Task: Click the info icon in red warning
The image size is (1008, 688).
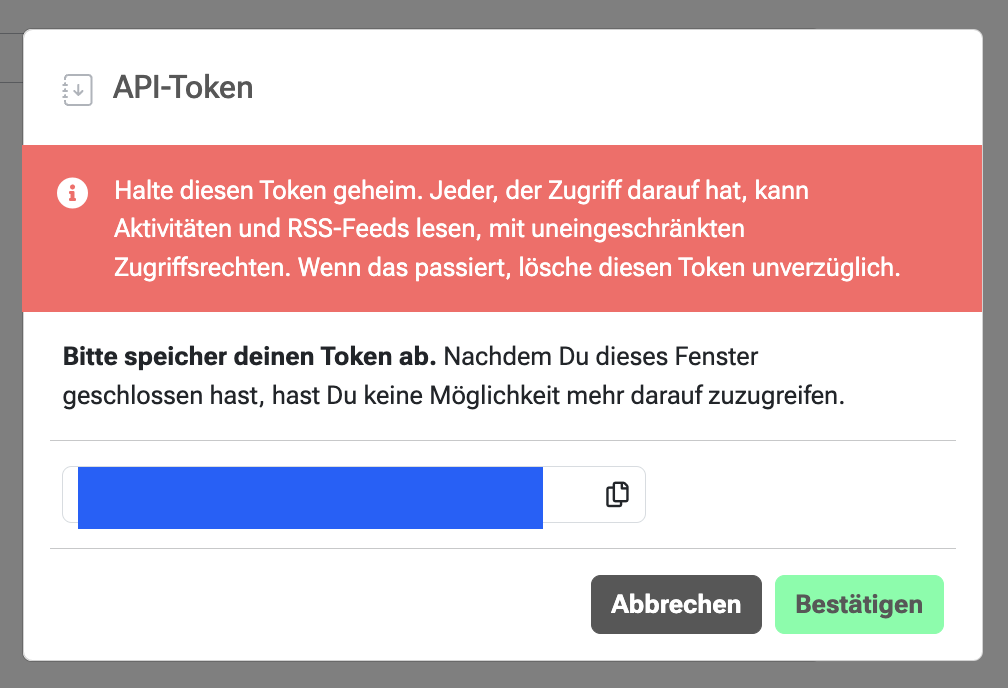Action: pos(72,192)
